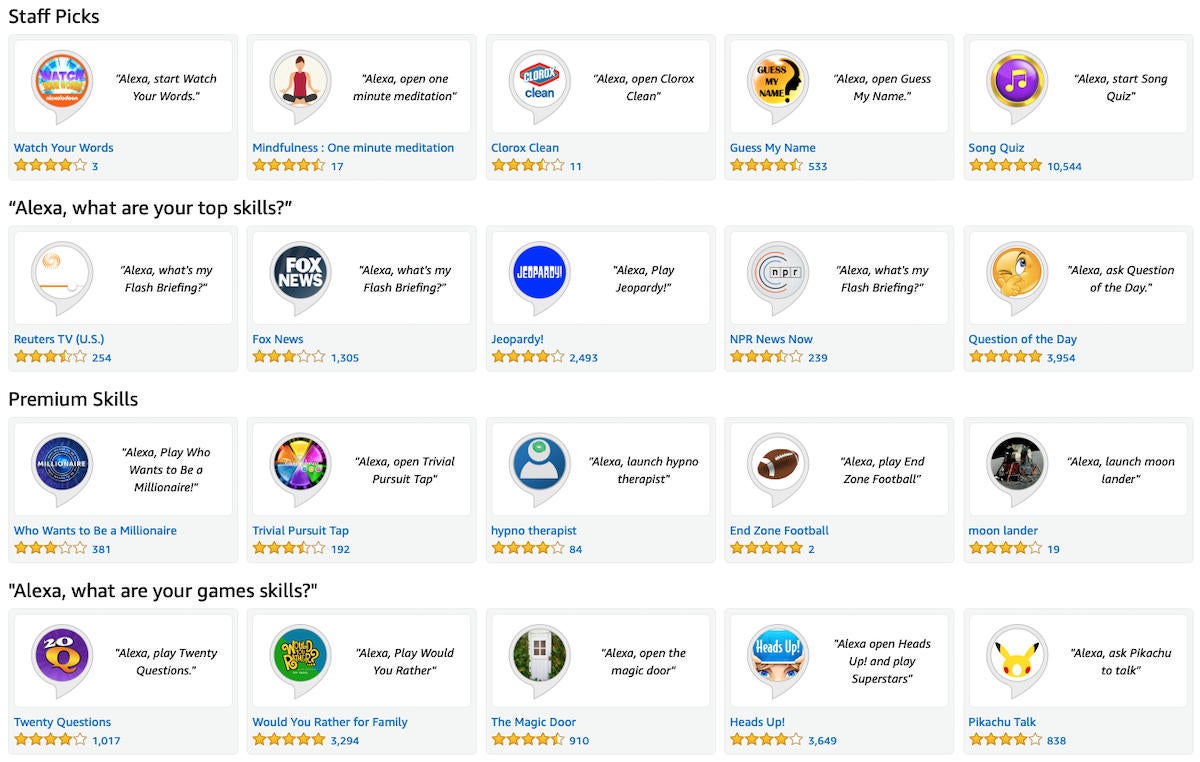Click the Guess My Name skill icon
Viewport: 1200px width, 762px height.
tap(778, 85)
